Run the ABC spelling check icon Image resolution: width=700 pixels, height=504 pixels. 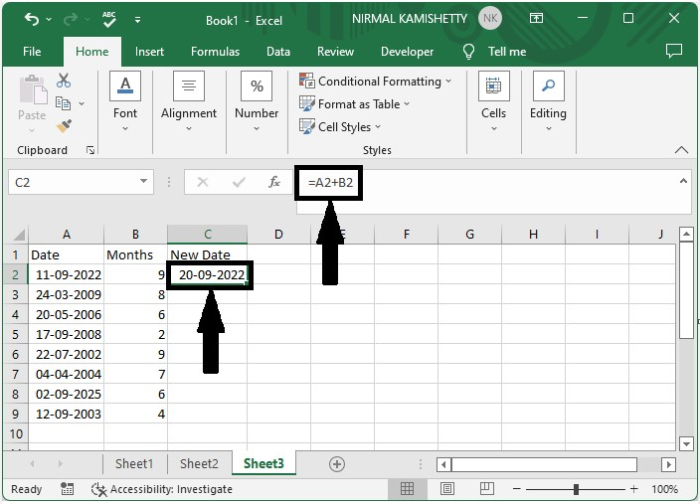point(108,19)
